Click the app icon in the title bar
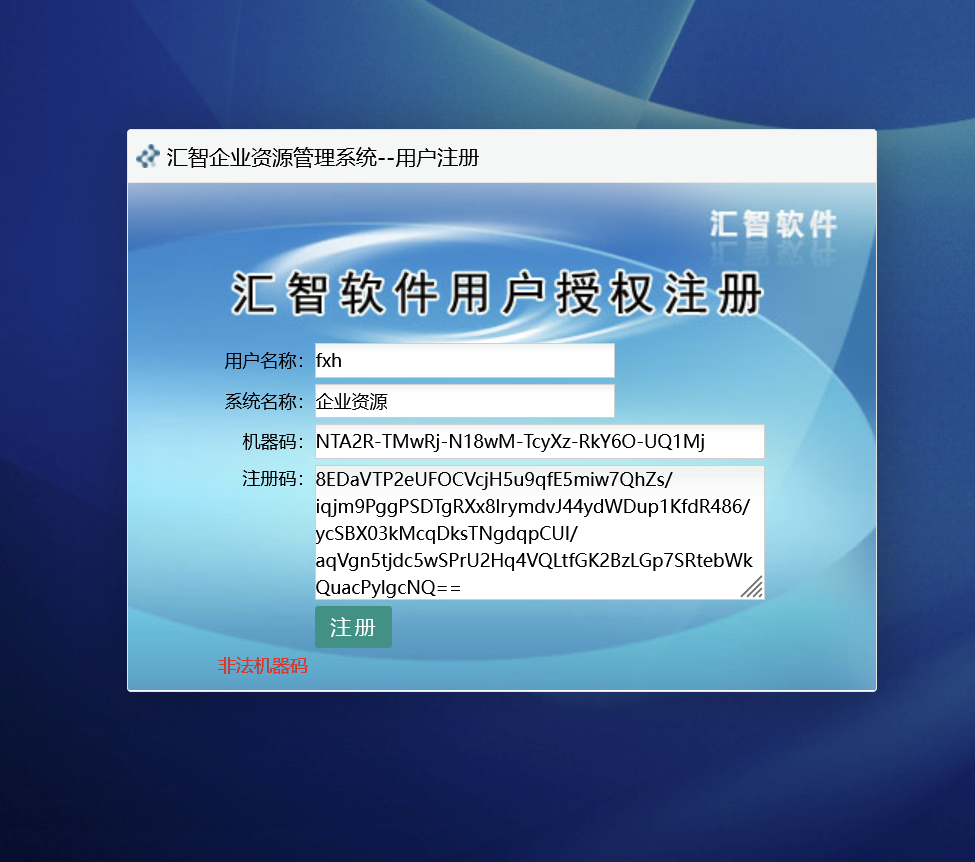Viewport: 975px width, 862px height. [148, 157]
